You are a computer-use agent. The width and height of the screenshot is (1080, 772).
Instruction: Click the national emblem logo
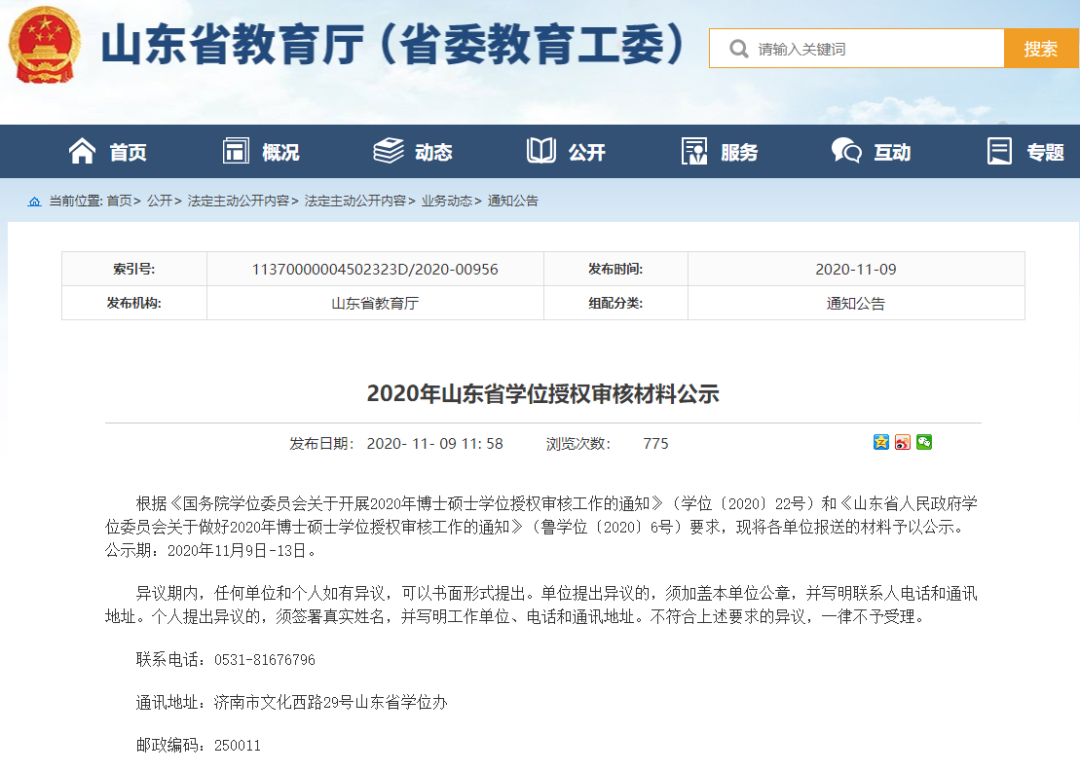[45, 45]
